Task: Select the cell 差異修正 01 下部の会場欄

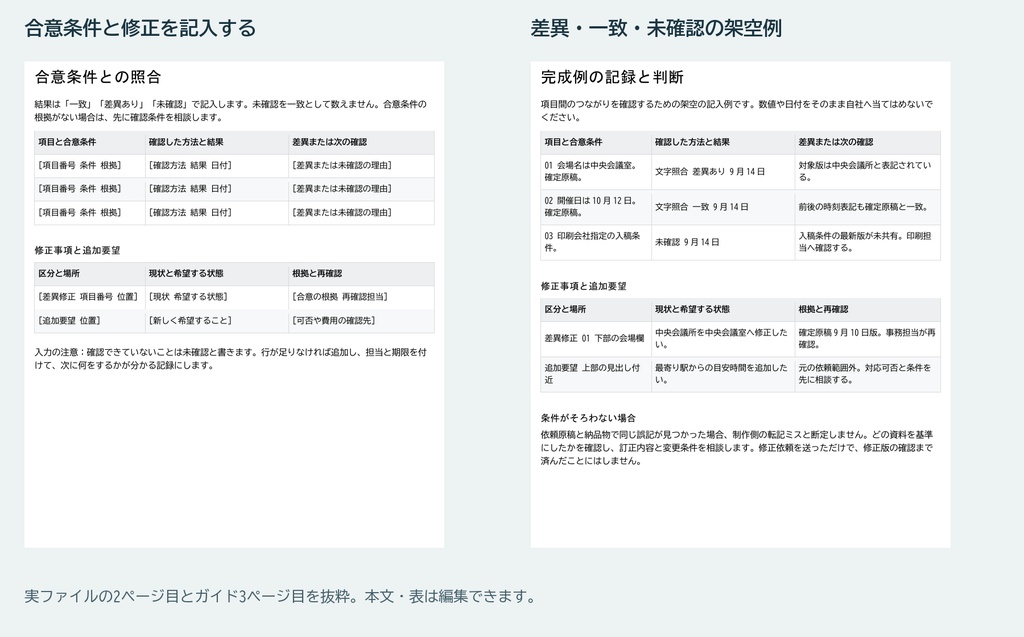Action: pyautogui.click(x=596, y=338)
